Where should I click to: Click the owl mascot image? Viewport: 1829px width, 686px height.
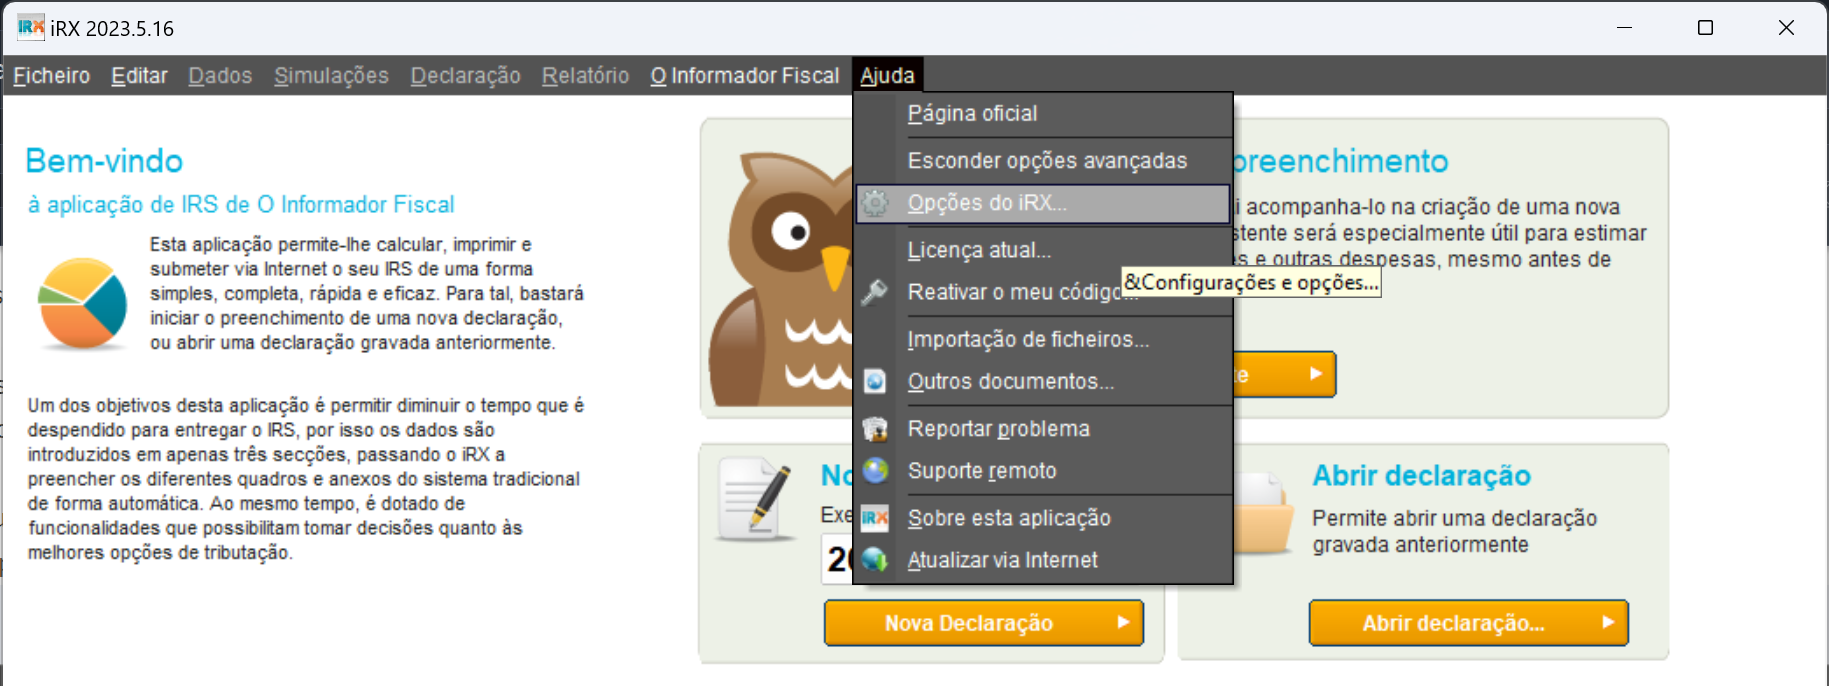pos(780,278)
